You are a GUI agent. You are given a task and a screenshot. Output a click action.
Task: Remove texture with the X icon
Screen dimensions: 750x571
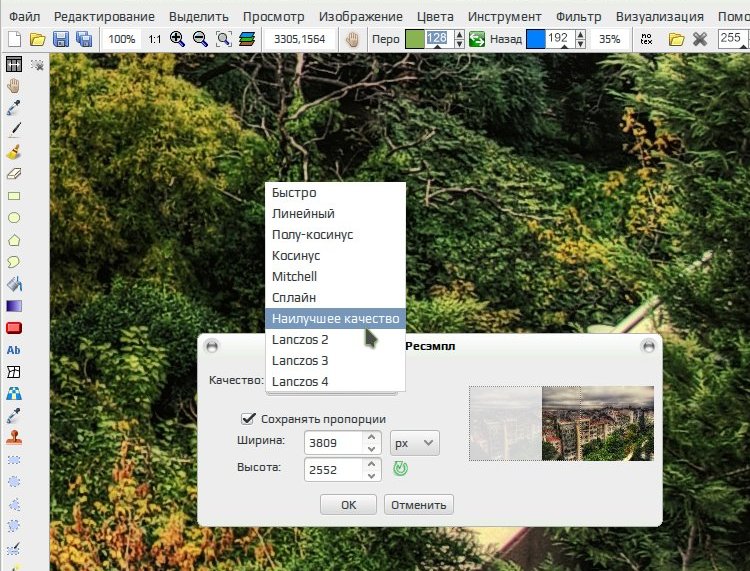(x=700, y=39)
